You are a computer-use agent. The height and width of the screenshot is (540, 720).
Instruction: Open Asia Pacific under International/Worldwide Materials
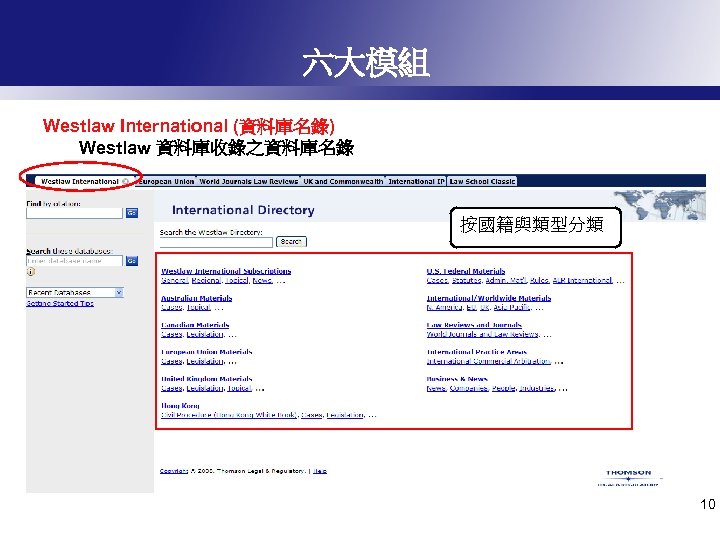[x=512, y=307]
